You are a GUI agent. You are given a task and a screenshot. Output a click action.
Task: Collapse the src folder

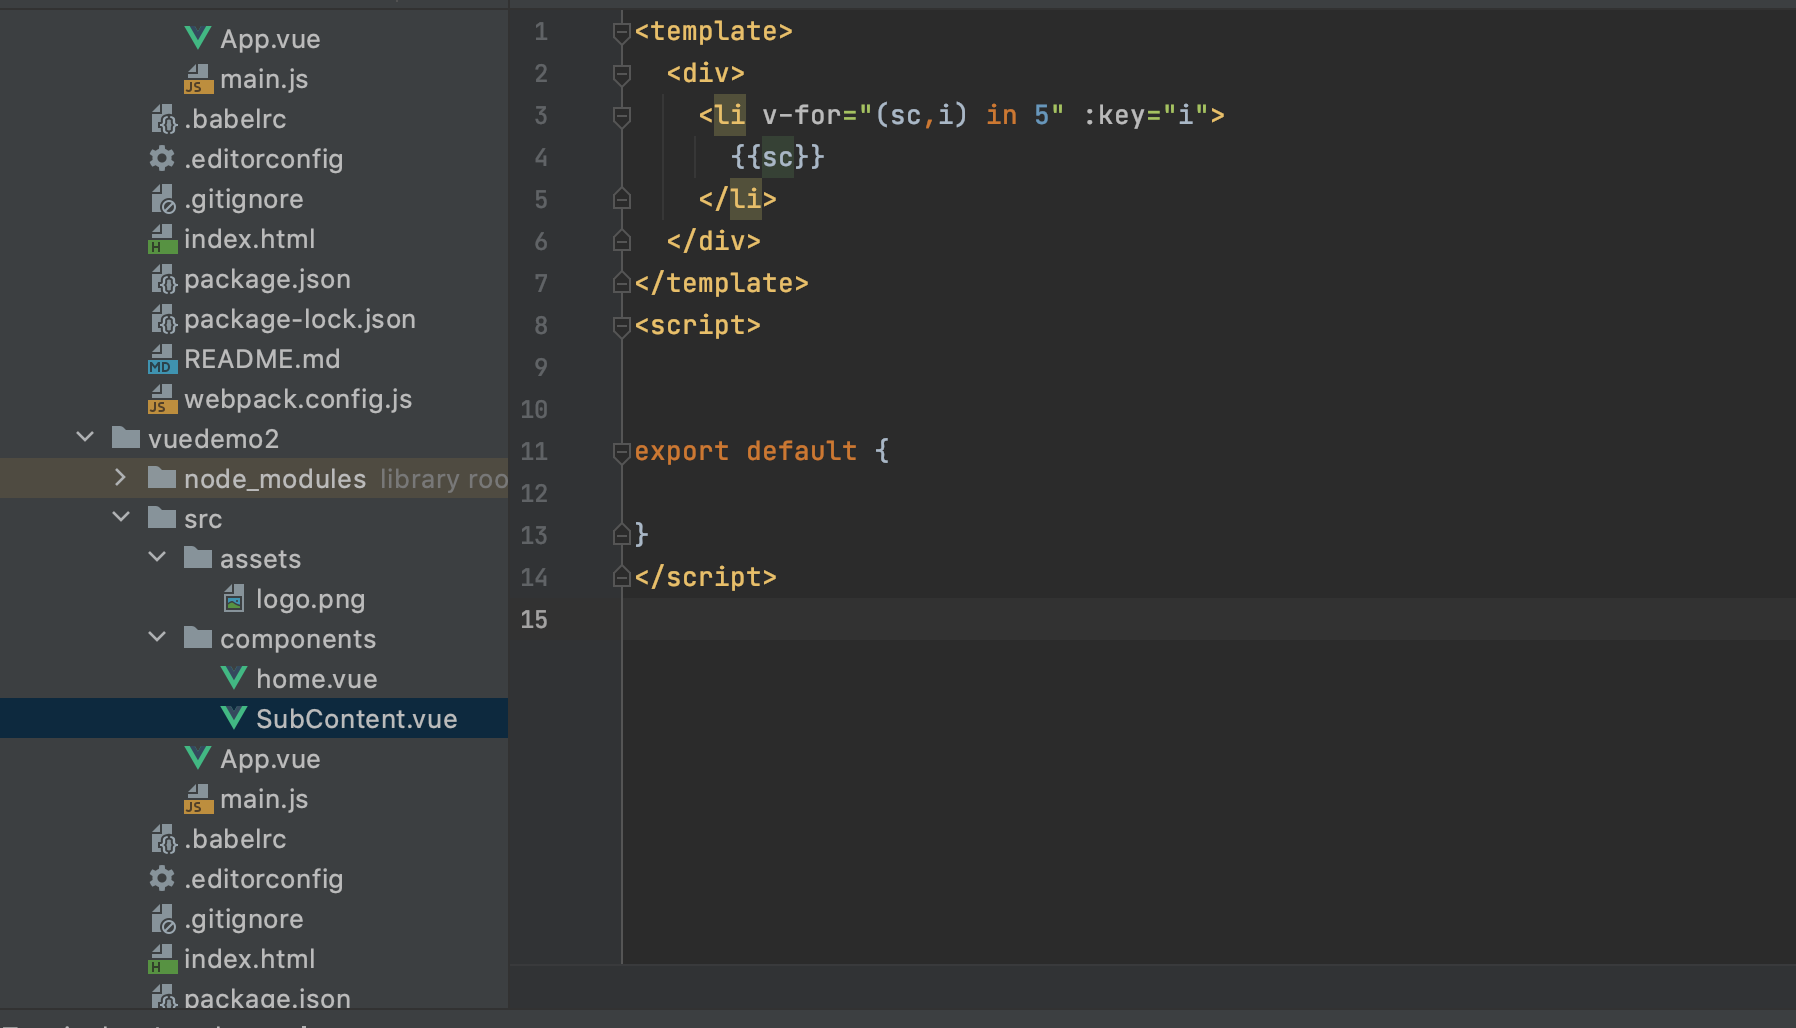pos(121,517)
